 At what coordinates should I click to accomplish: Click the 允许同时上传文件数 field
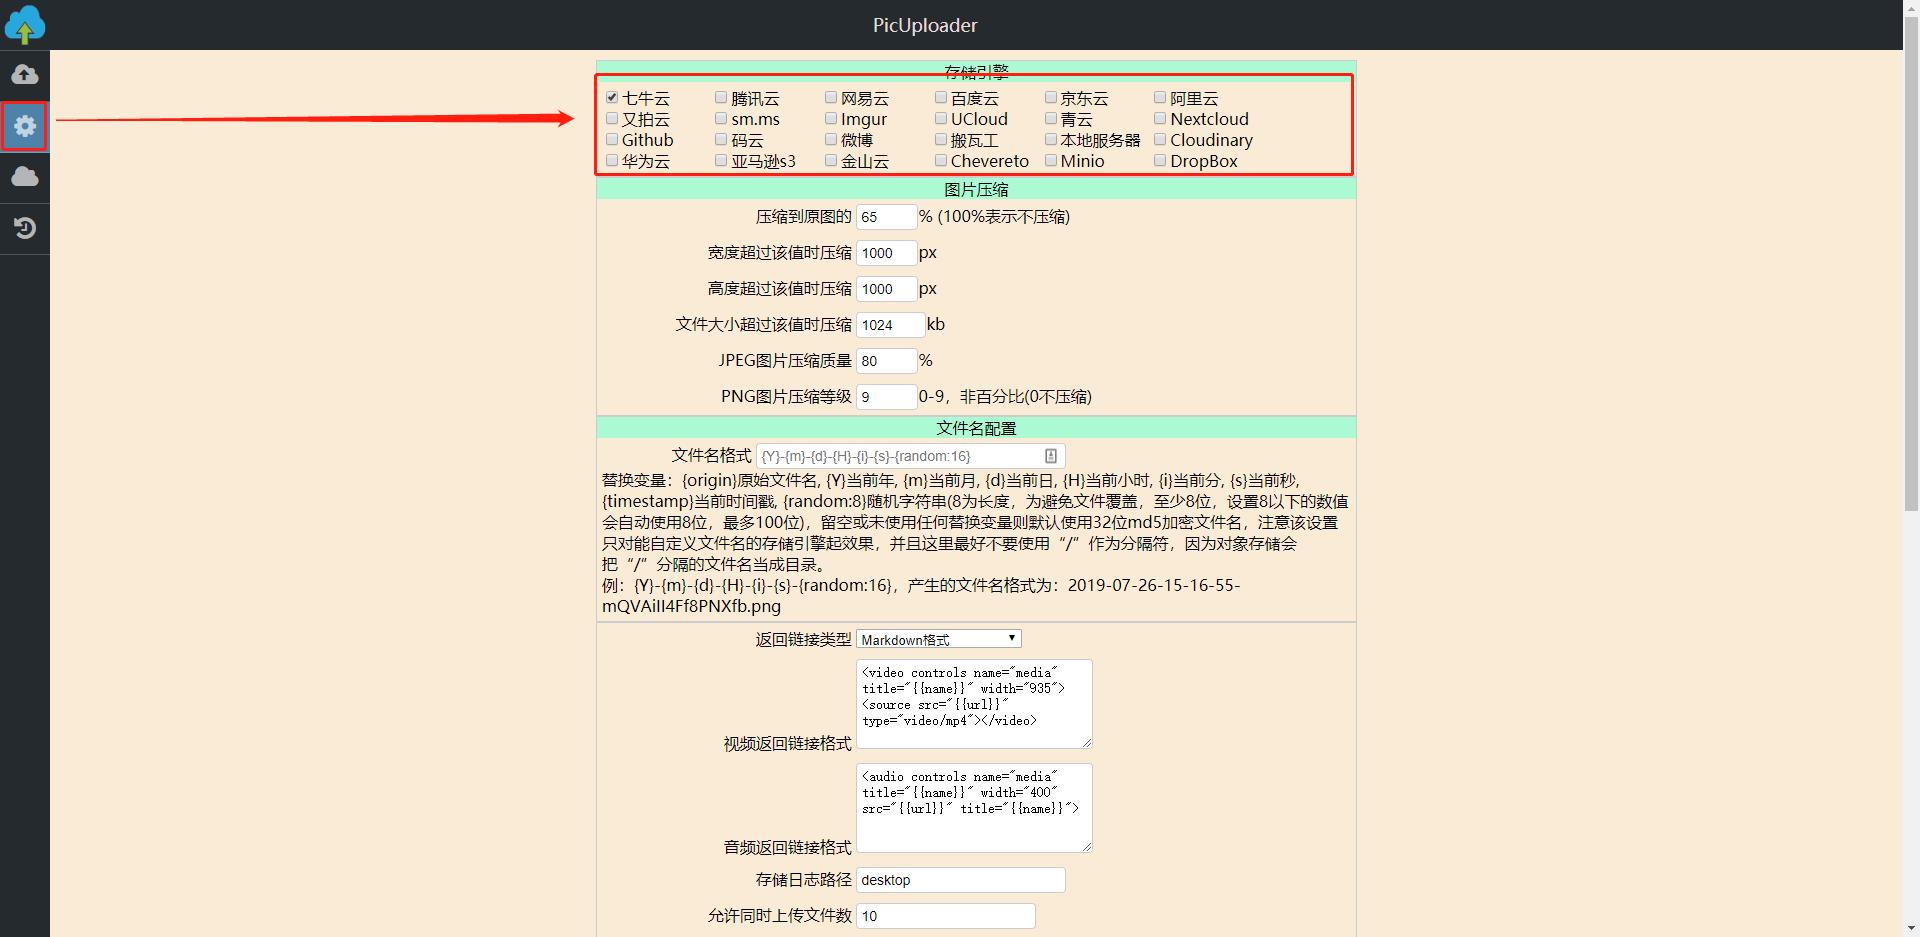(x=945, y=916)
